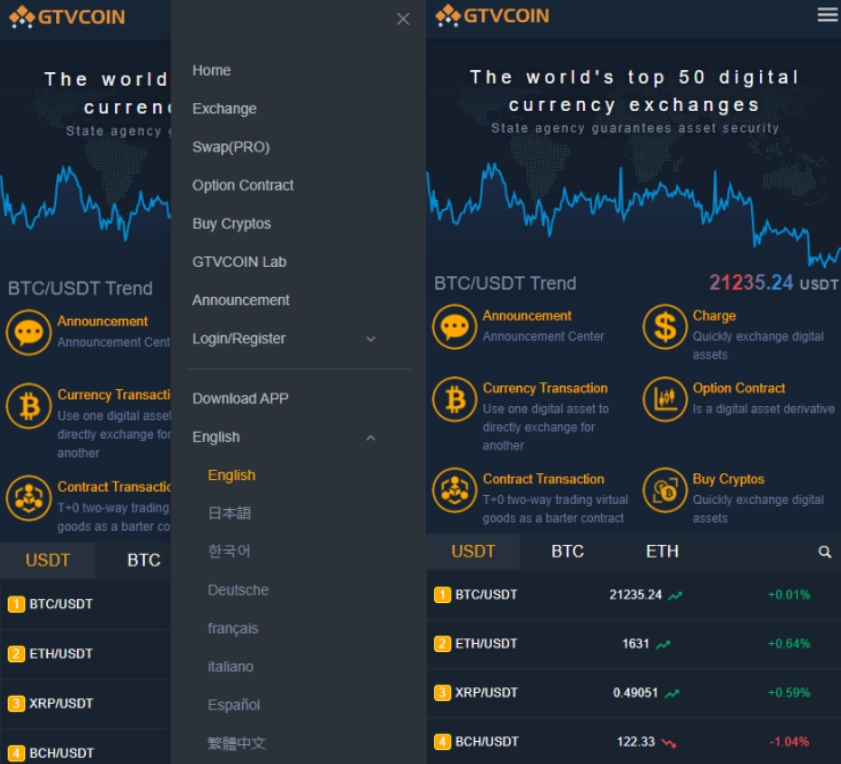This screenshot has width=841, height=764.
Task: Open the Charge link title
Action: pyautogui.click(x=714, y=316)
